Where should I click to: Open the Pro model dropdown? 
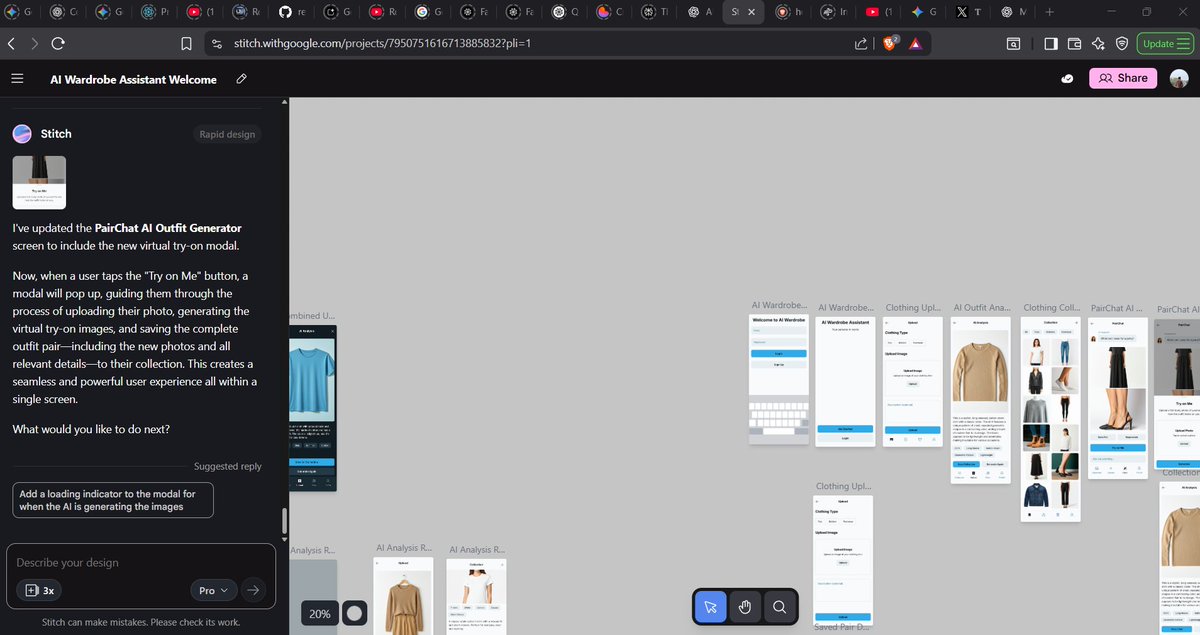[213, 590]
